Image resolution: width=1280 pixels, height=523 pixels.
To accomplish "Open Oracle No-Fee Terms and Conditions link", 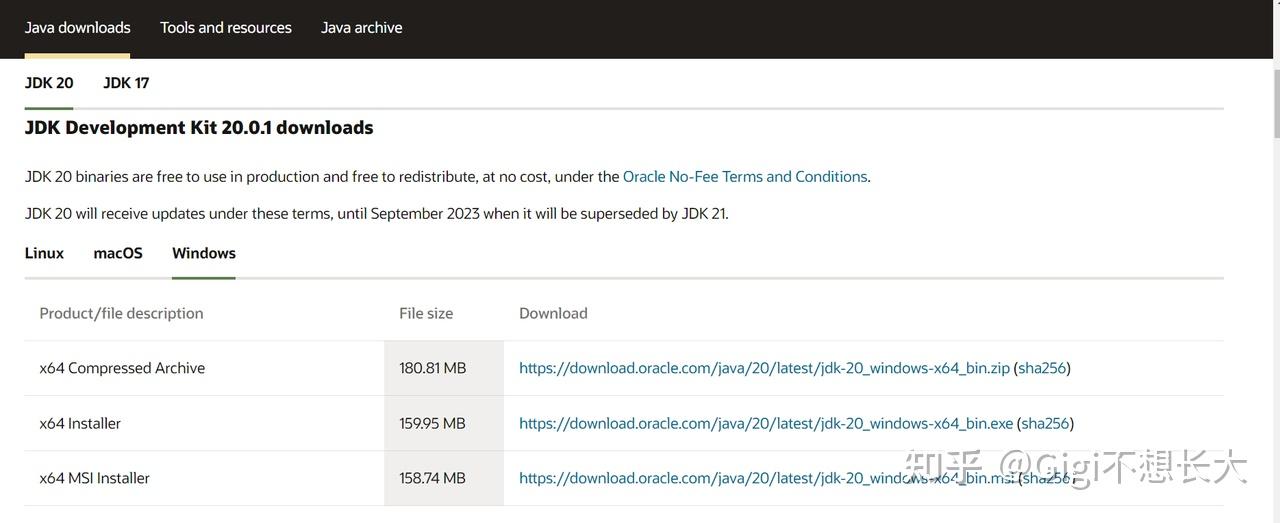I will [x=745, y=177].
